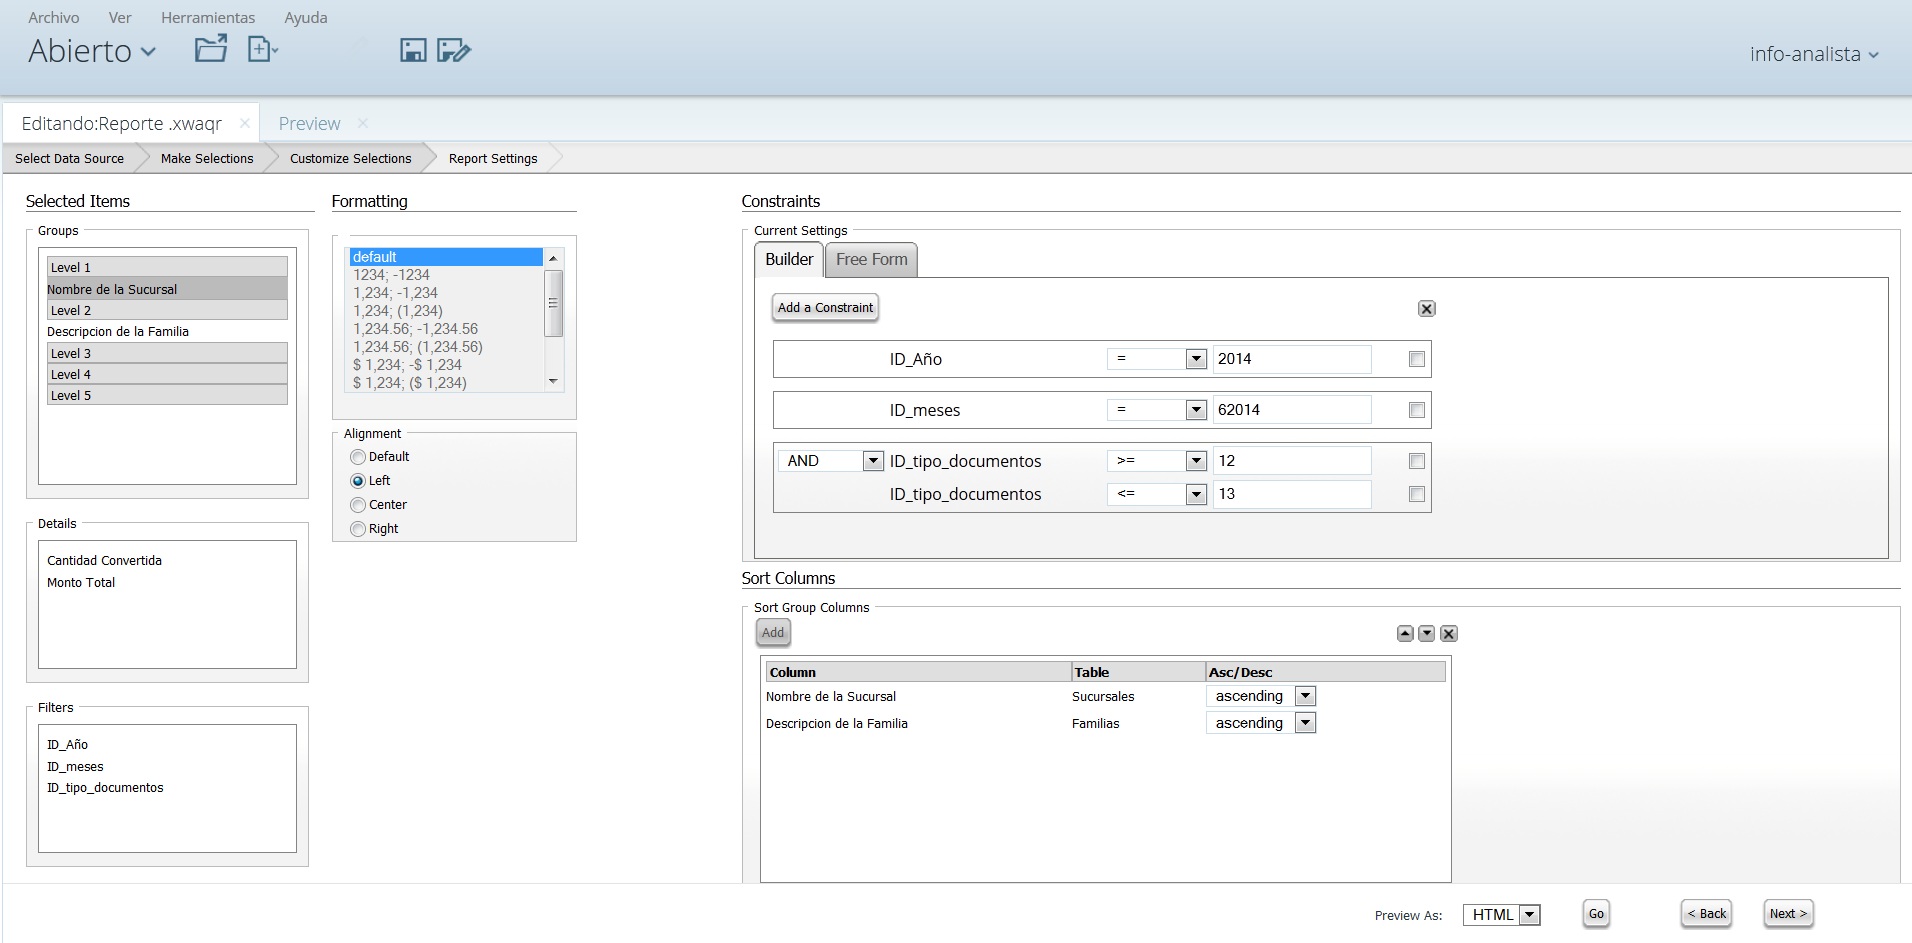Select Nombre de la Sucursal in Groups
This screenshot has height=943, width=1912.
tap(167, 289)
